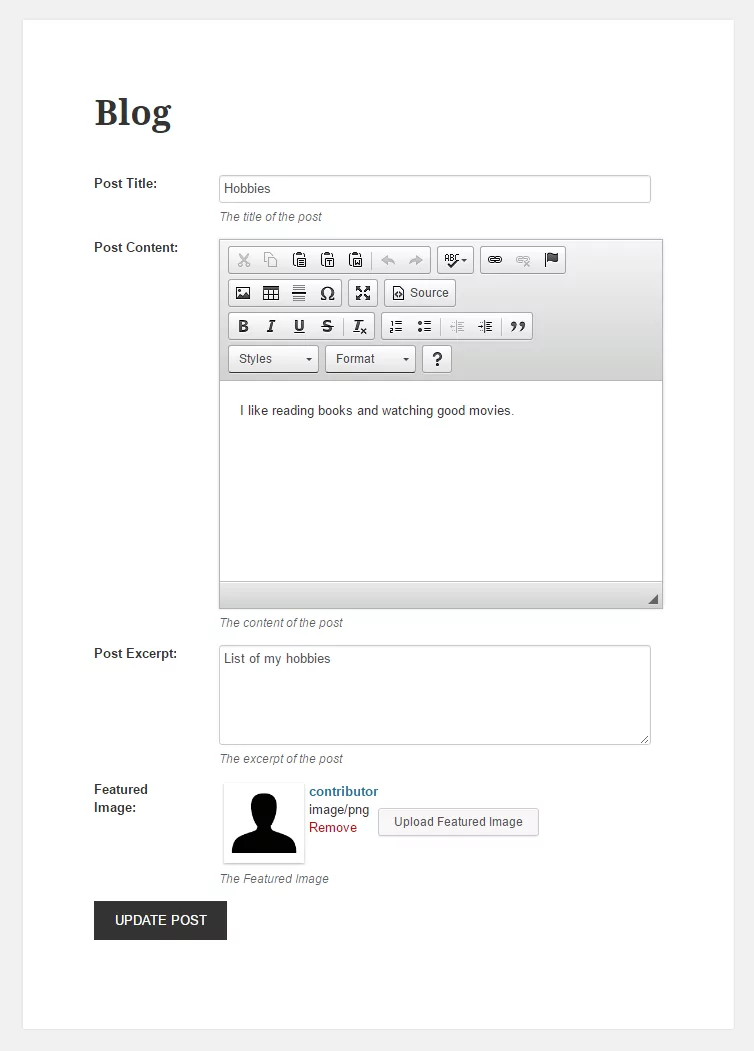
Task: Apply Italic formatting in editor toolbar
Action: pos(271,326)
